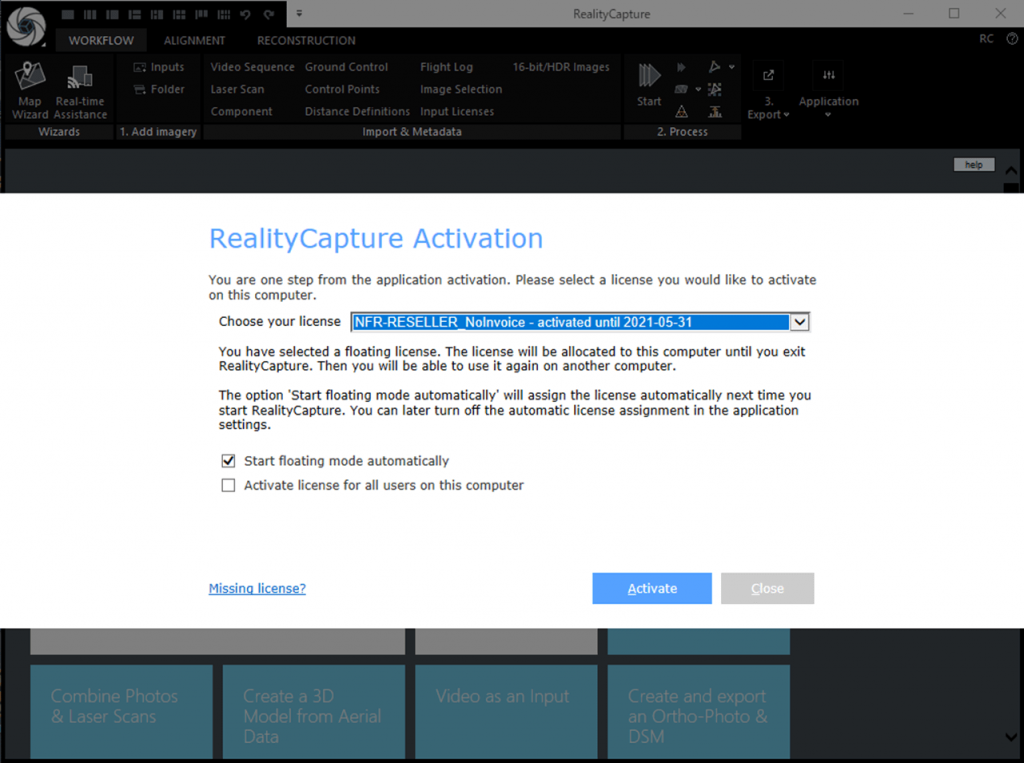This screenshot has width=1024, height=763.
Task: Enable Activate license for all users
Action: click(x=228, y=485)
